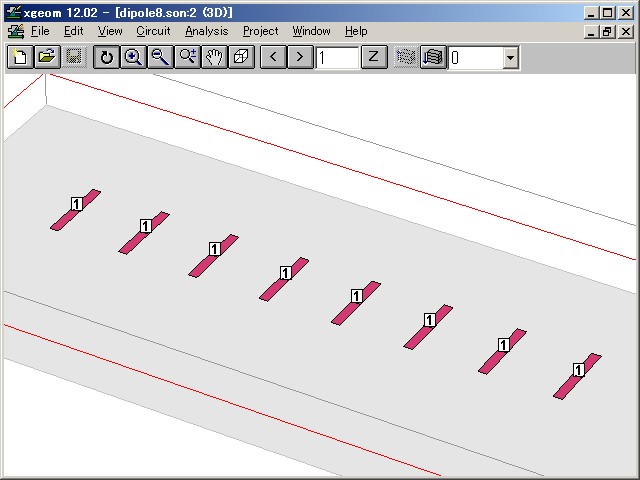Click port 1 label on fifth dipole
The image size is (640, 480).
(357, 296)
